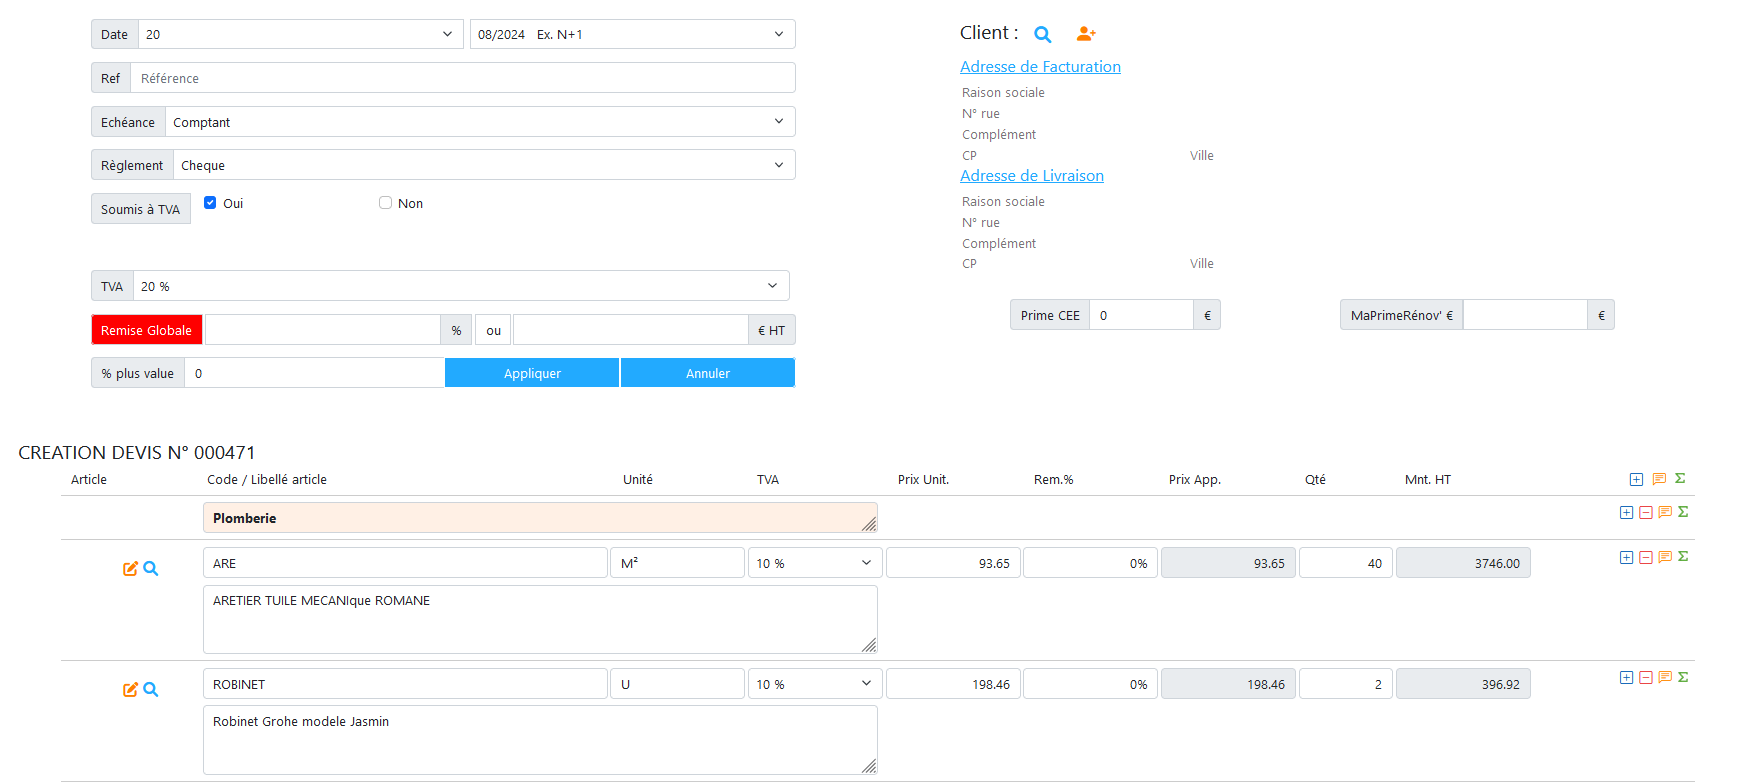Click the subtotal sigma icon in table header
The height and width of the screenshot is (782, 1757).
click(1680, 478)
